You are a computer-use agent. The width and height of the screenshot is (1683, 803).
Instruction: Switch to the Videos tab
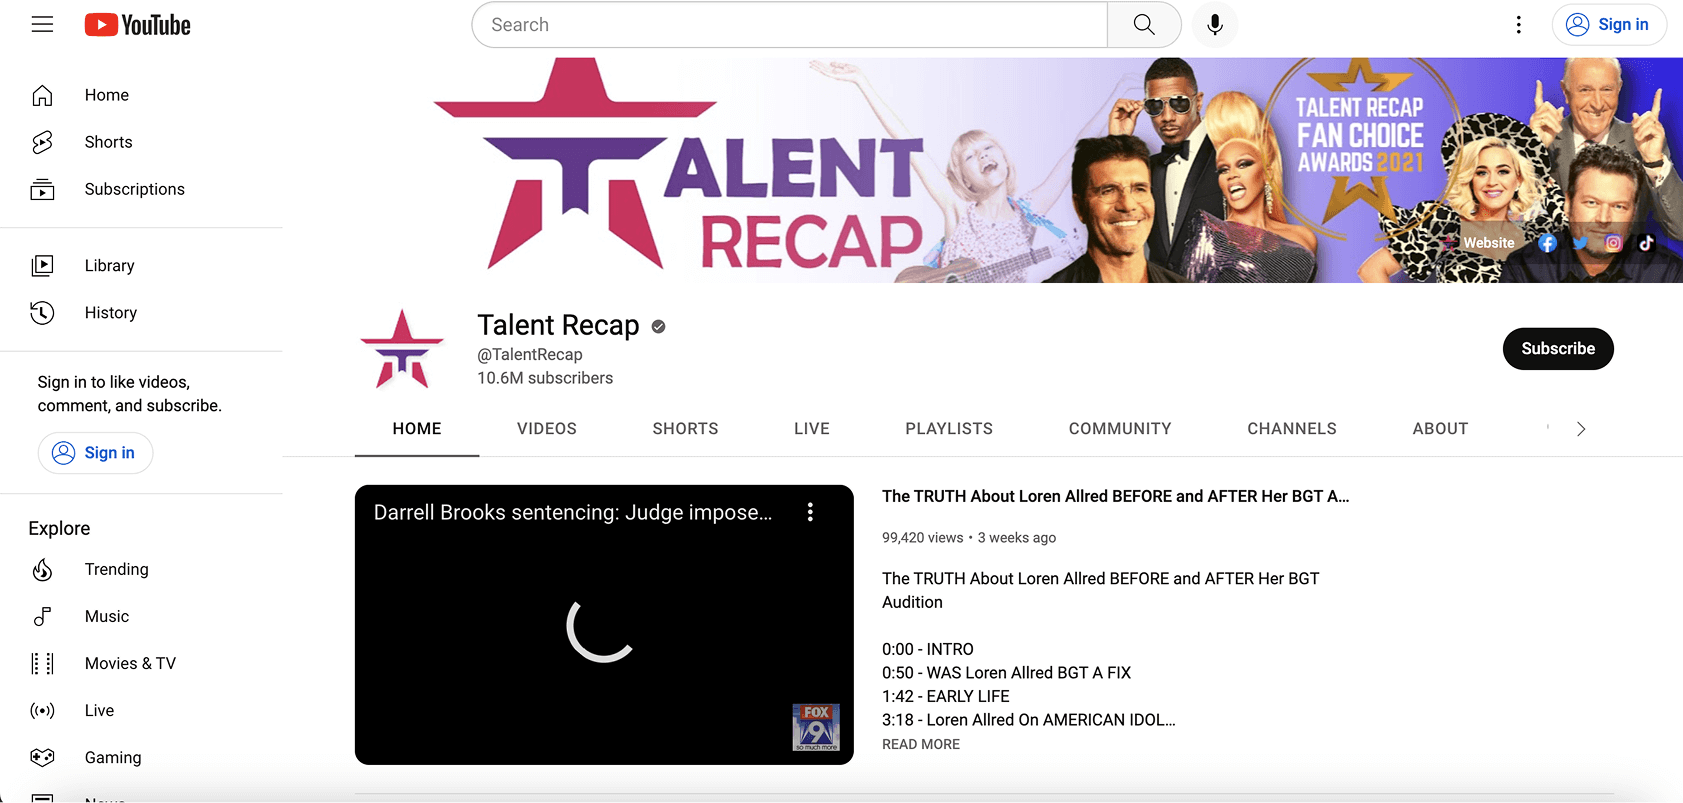(x=546, y=429)
